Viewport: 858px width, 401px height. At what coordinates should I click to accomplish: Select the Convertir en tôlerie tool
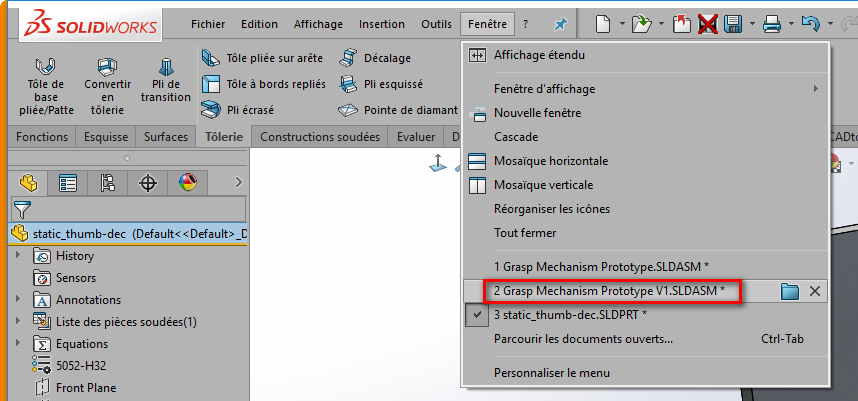pos(106,85)
